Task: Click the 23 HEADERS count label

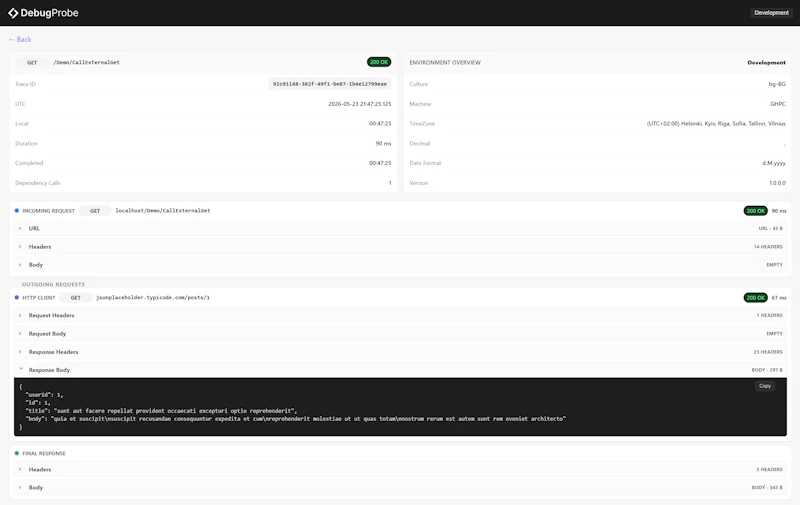Action: [768, 352]
